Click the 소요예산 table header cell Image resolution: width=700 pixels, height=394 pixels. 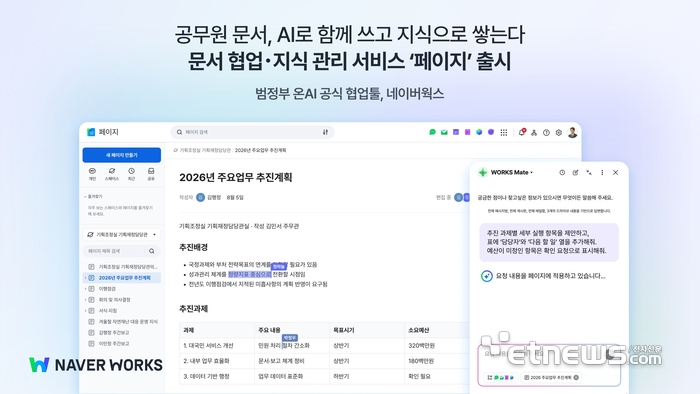pos(437,330)
